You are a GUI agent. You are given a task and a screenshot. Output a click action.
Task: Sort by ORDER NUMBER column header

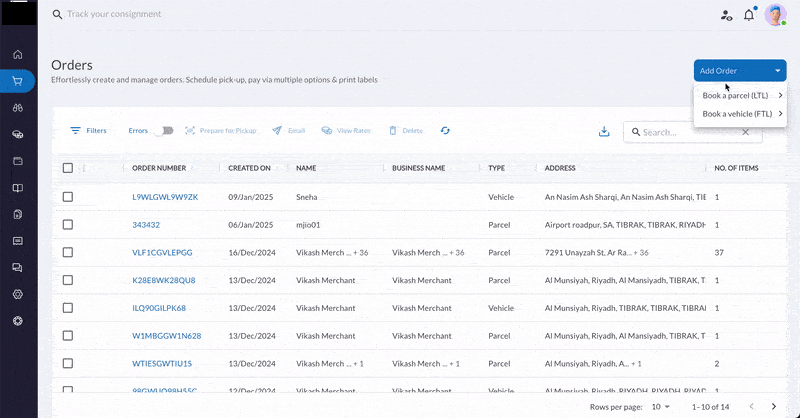159,168
